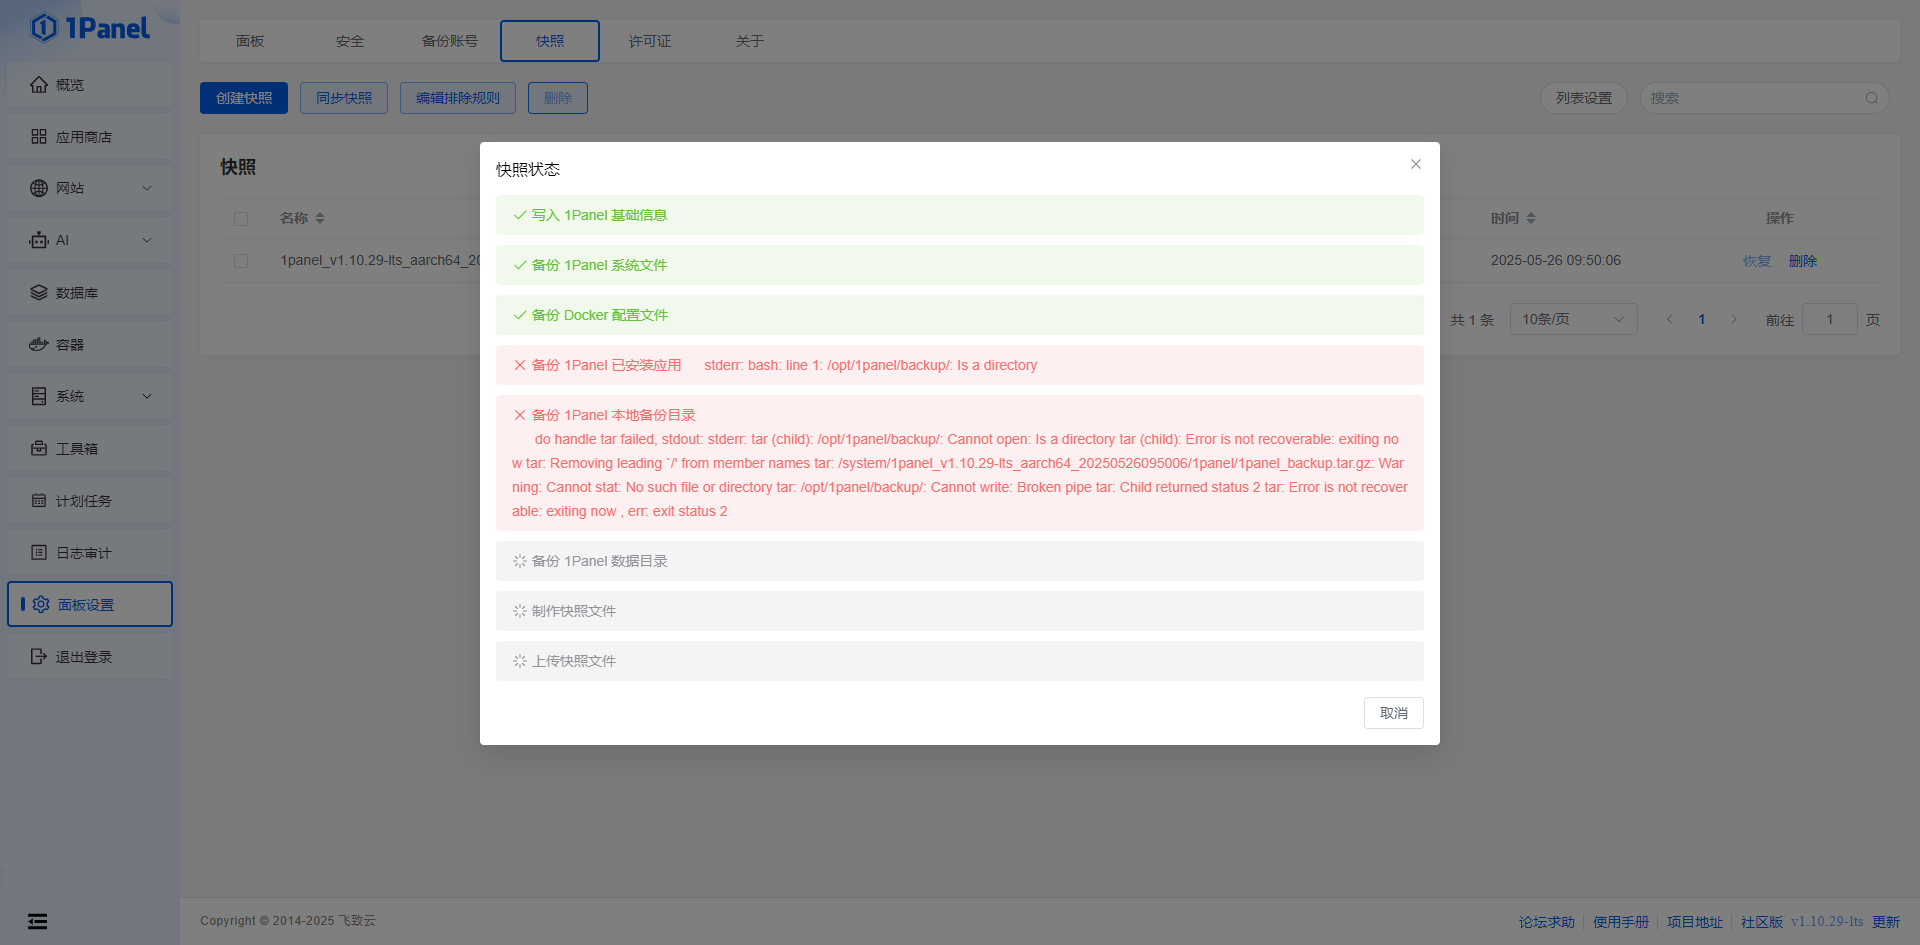Click the check icon for 写入 1Panel 基础信息

pos(520,215)
